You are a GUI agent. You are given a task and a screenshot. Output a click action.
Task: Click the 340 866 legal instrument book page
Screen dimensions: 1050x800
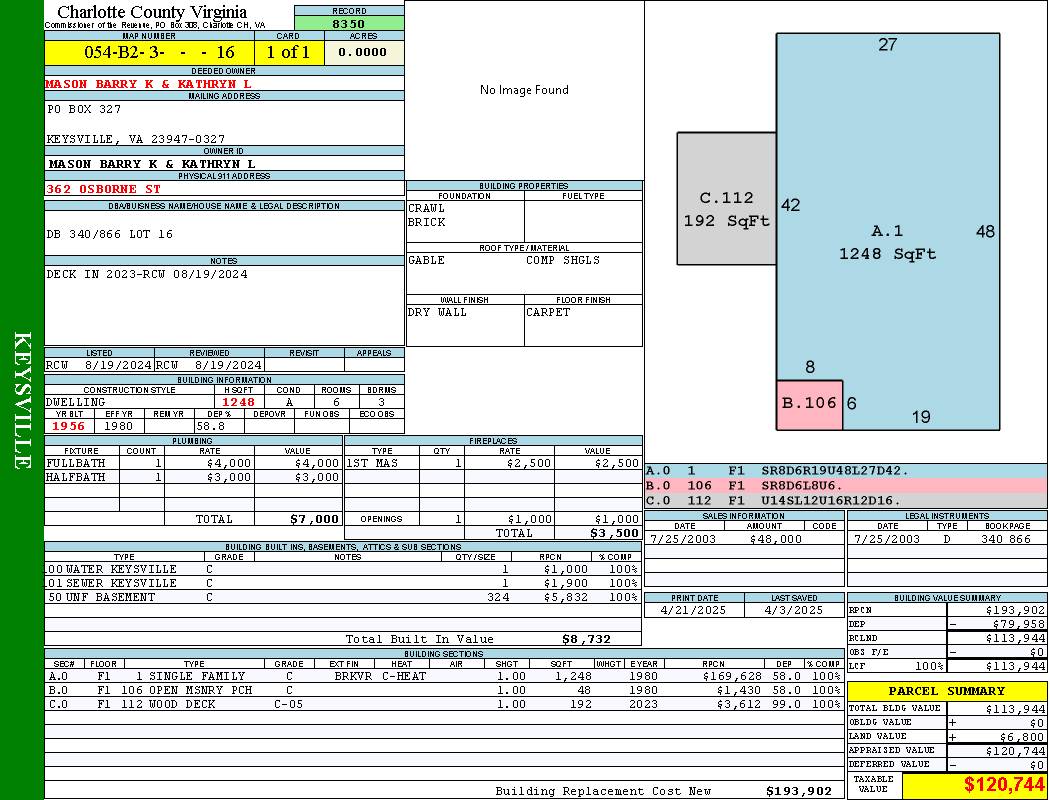(1005, 539)
